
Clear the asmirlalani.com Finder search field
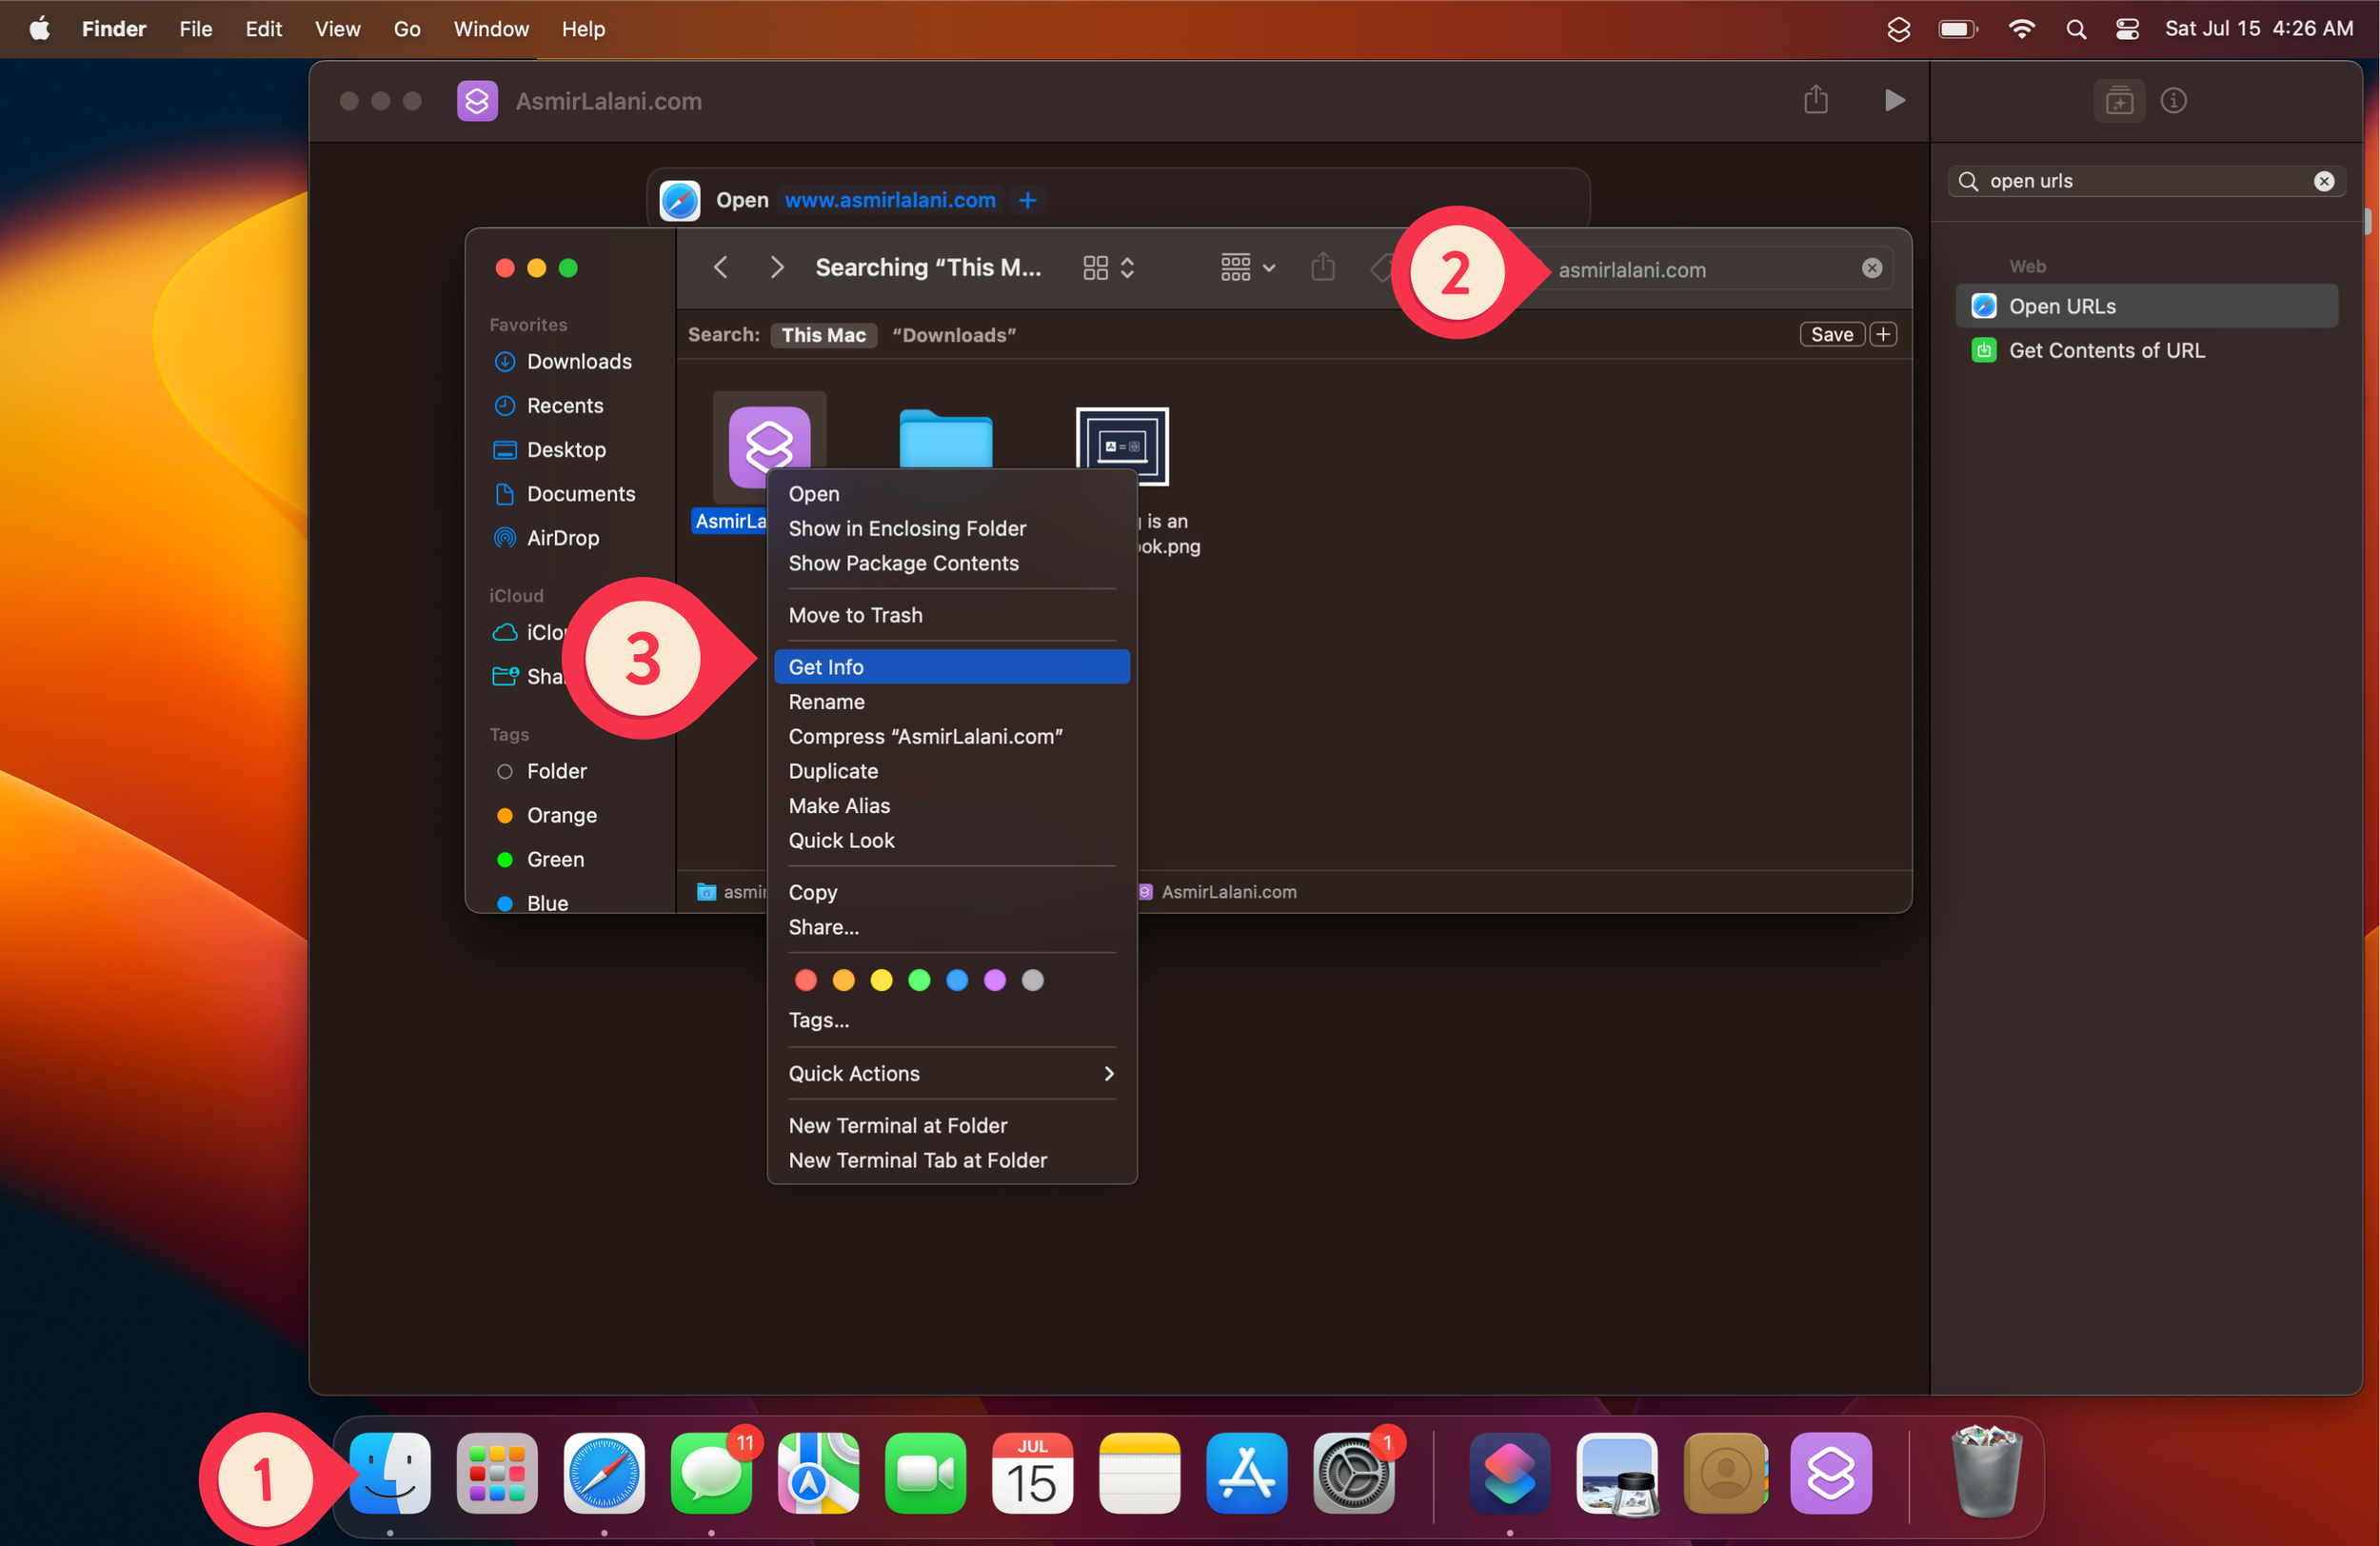click(x=1871, y=268)
